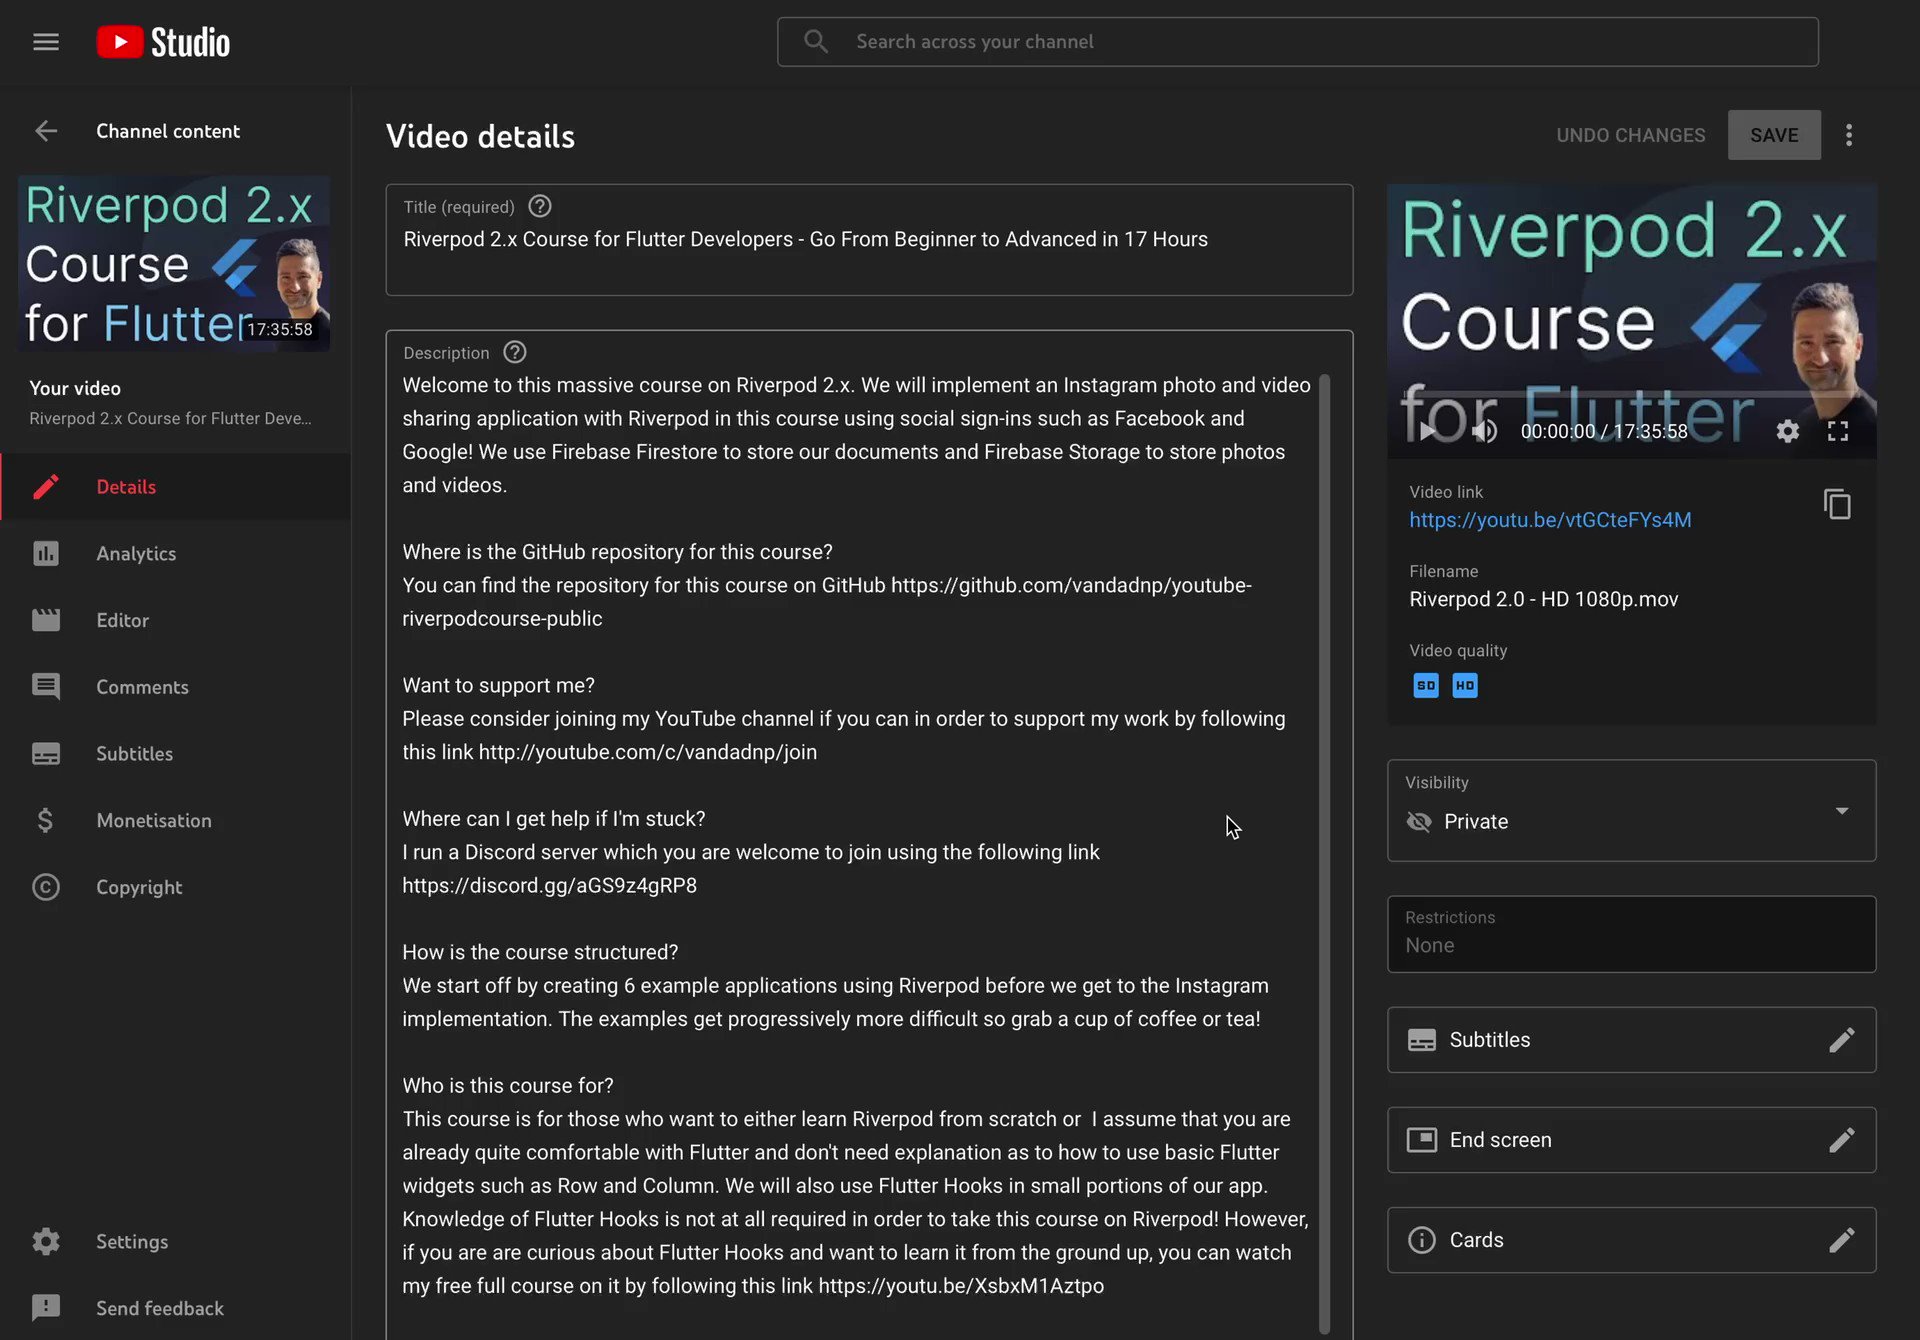Open the Restrictions box

[x=1631, y=934]
